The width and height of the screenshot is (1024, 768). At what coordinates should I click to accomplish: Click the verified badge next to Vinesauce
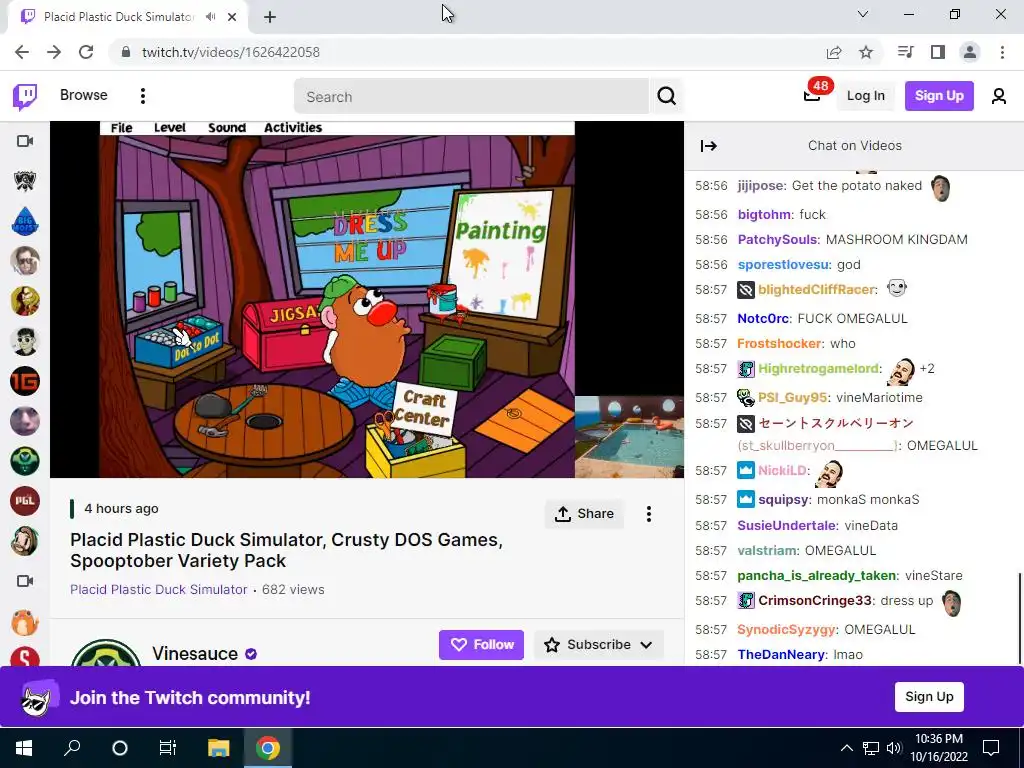(x=251, y=654)
